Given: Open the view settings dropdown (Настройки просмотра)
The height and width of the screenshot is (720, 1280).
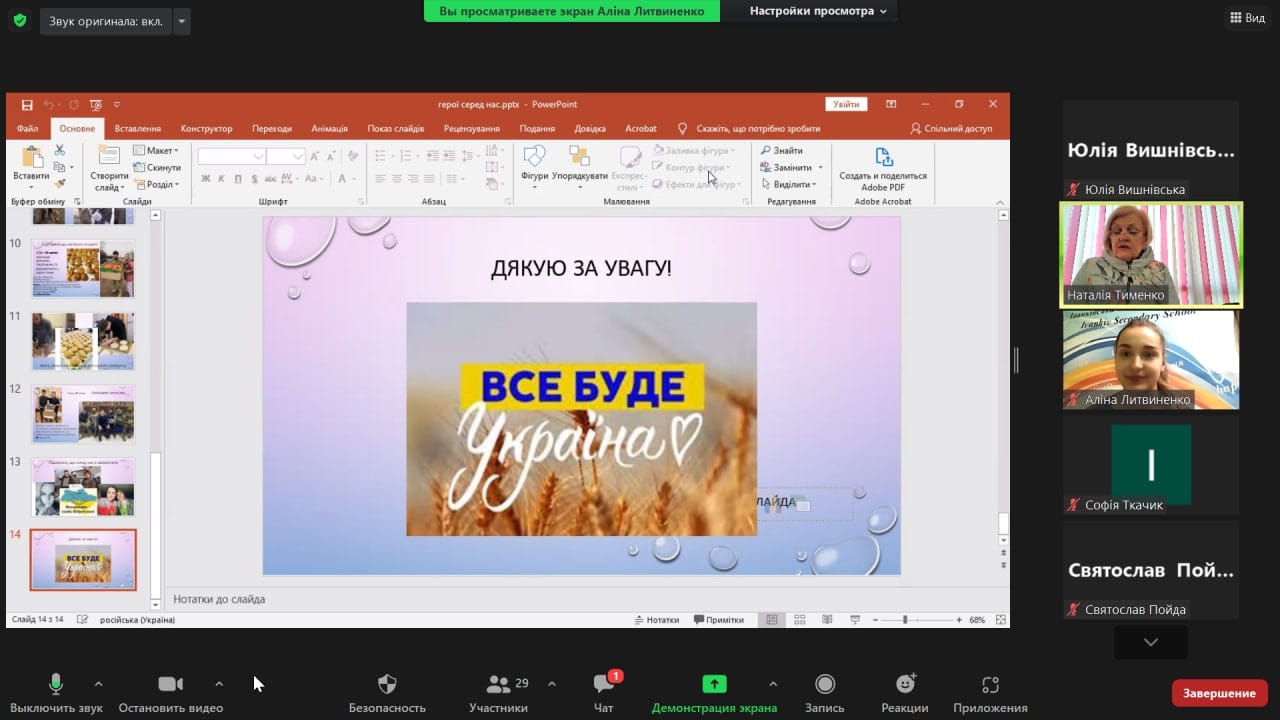Looking at the screenshot, I should pos(818,11).
